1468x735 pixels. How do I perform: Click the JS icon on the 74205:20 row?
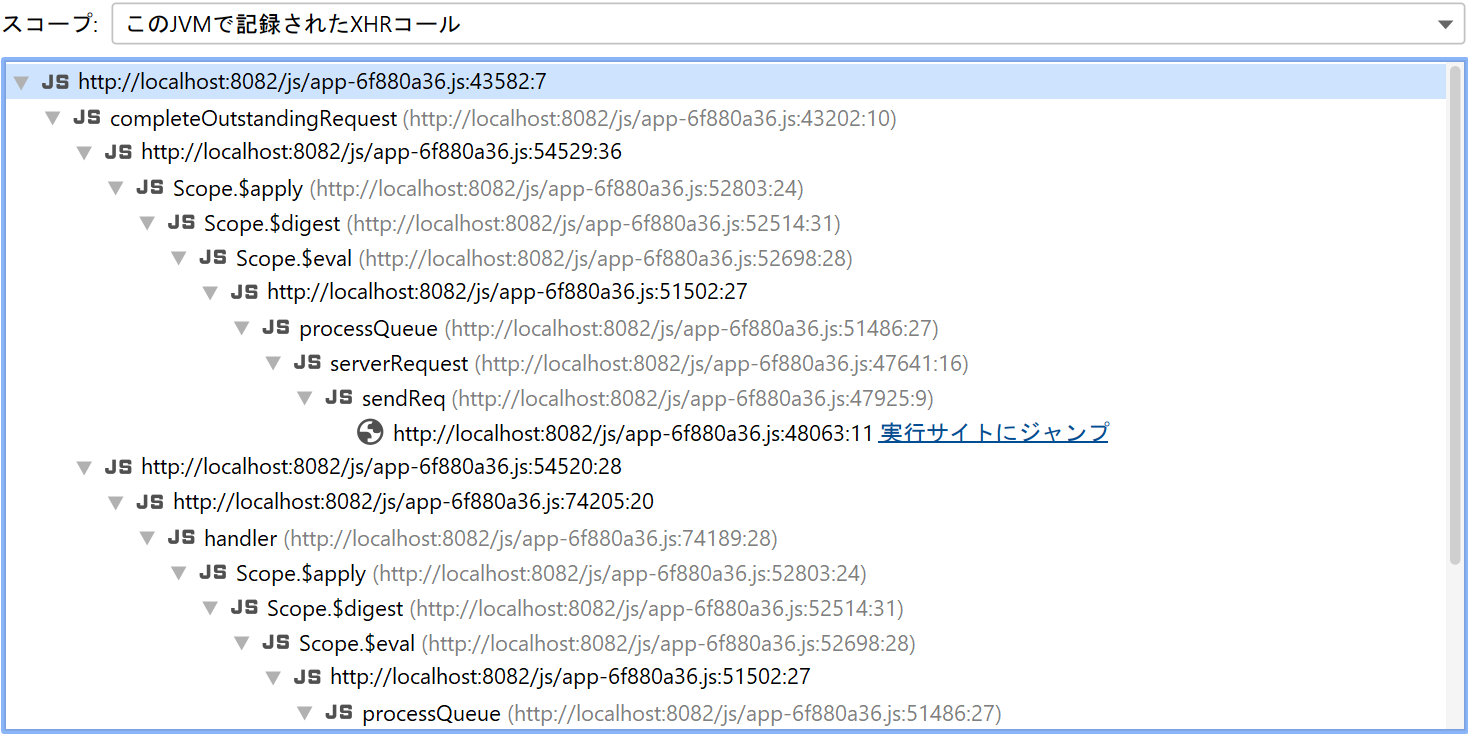pos(150,502)
